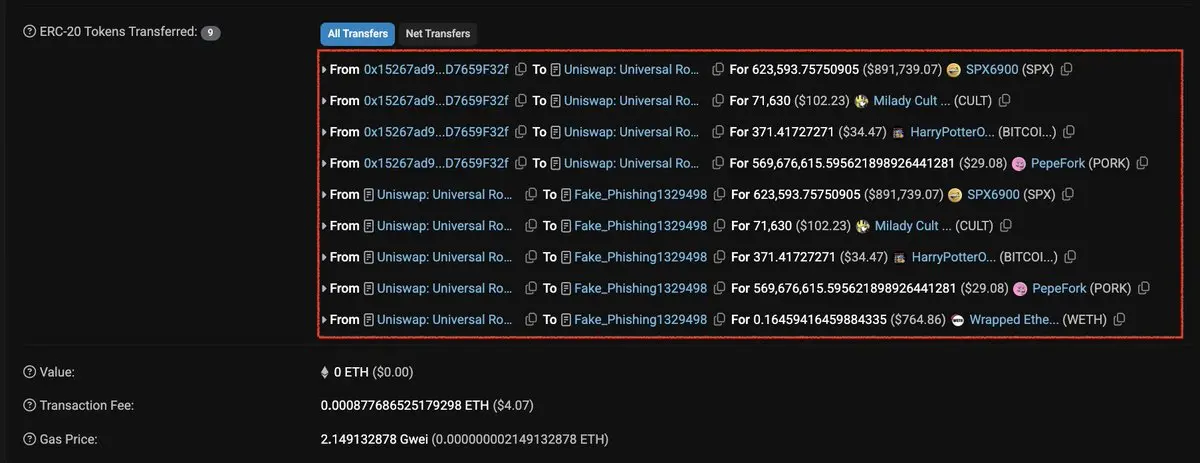The height and width of the screenshot is (463, 1200).
Task: Copy the SPX token address in the Fake_Phishing1329498 row
Action: [1068, 195]
